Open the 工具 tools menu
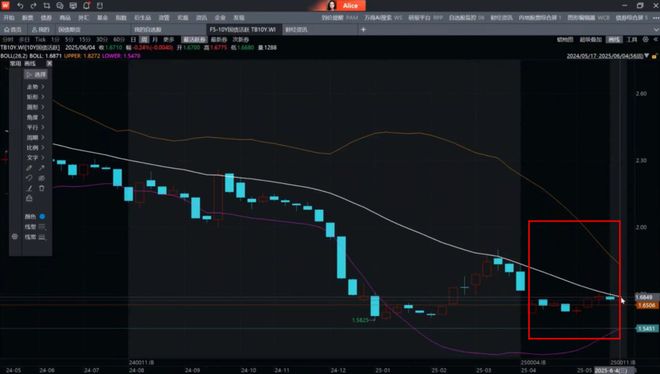 [632, 40]
